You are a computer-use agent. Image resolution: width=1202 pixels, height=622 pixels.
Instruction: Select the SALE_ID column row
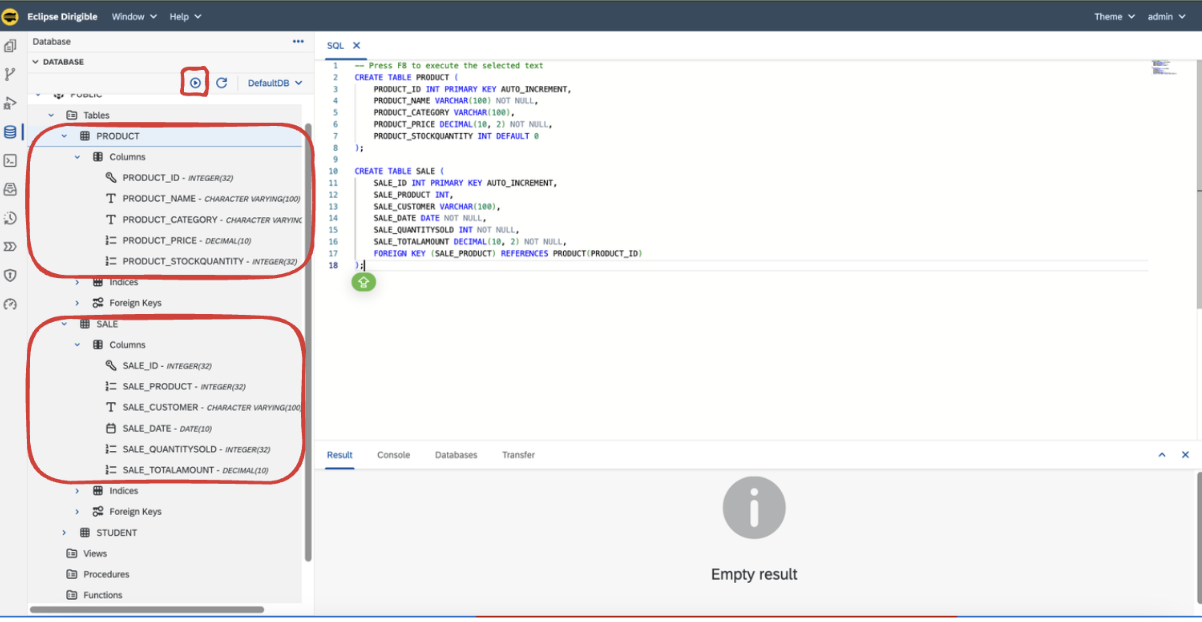pos(165,366)
